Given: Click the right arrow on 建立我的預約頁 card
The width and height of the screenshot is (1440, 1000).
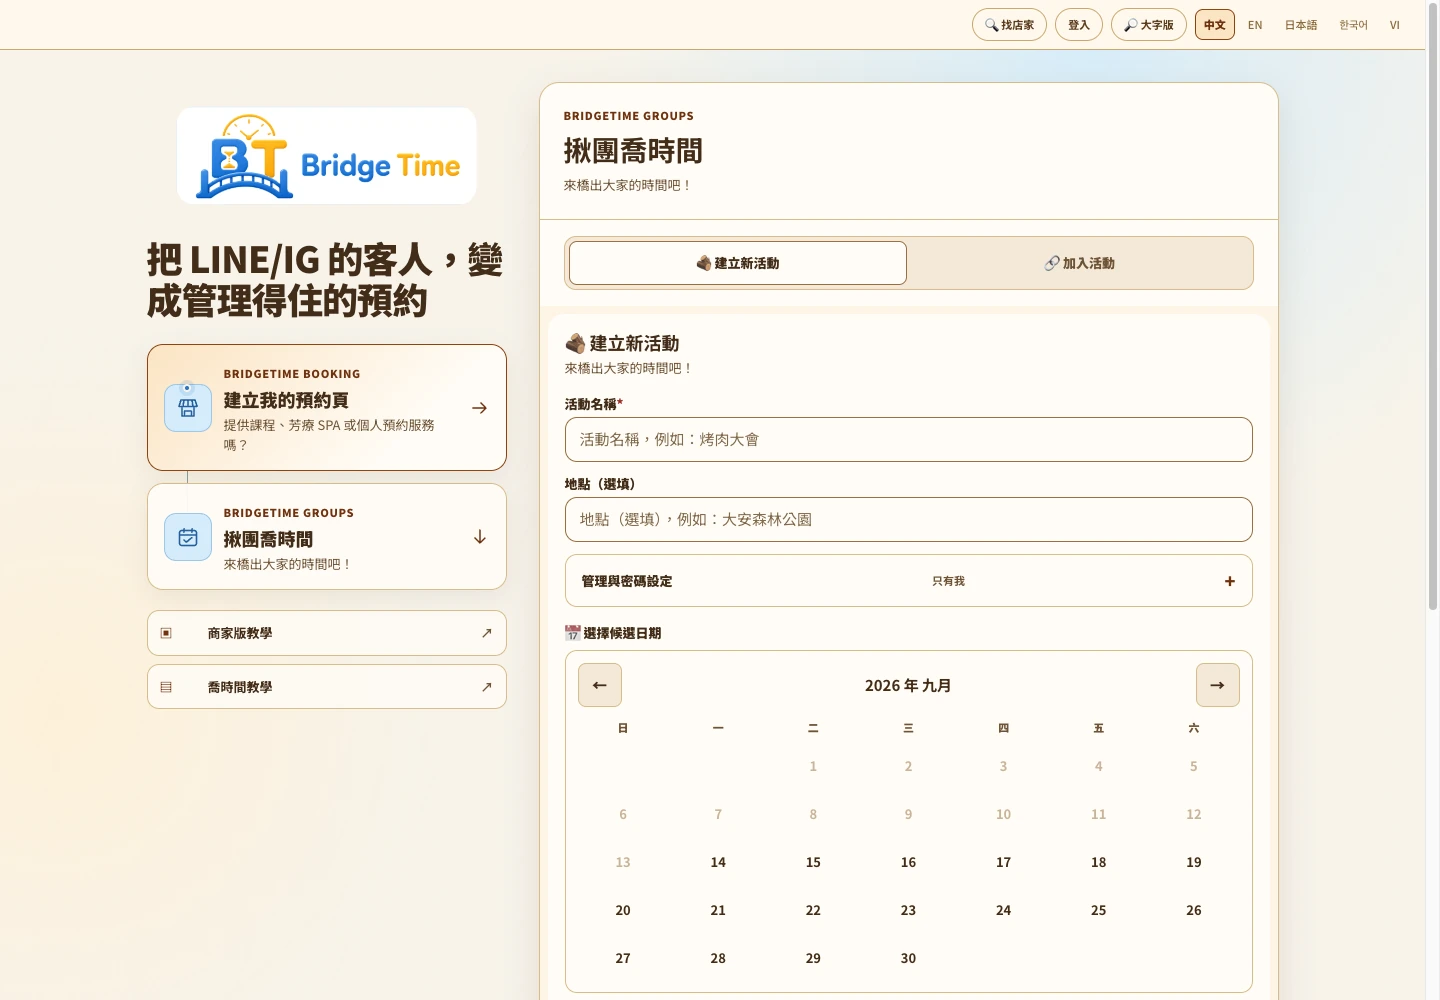Looking at the screenshot, I should pos(480,408).
